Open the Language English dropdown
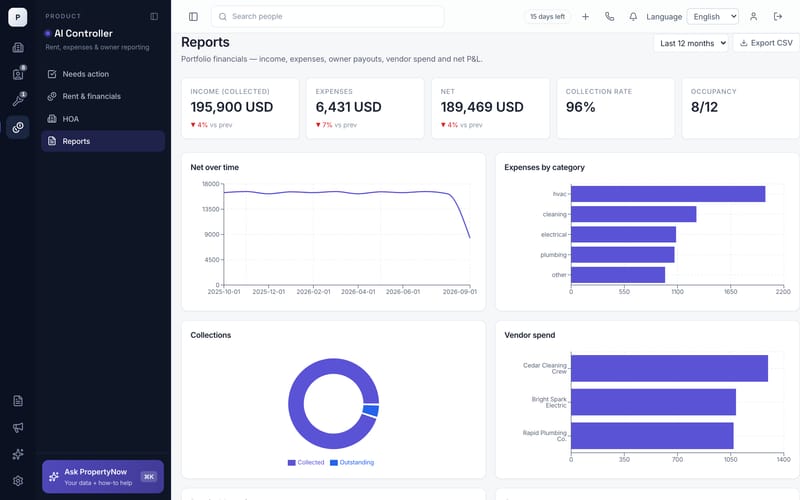Screen dimensions: 800x500 [x=712, y=17]
